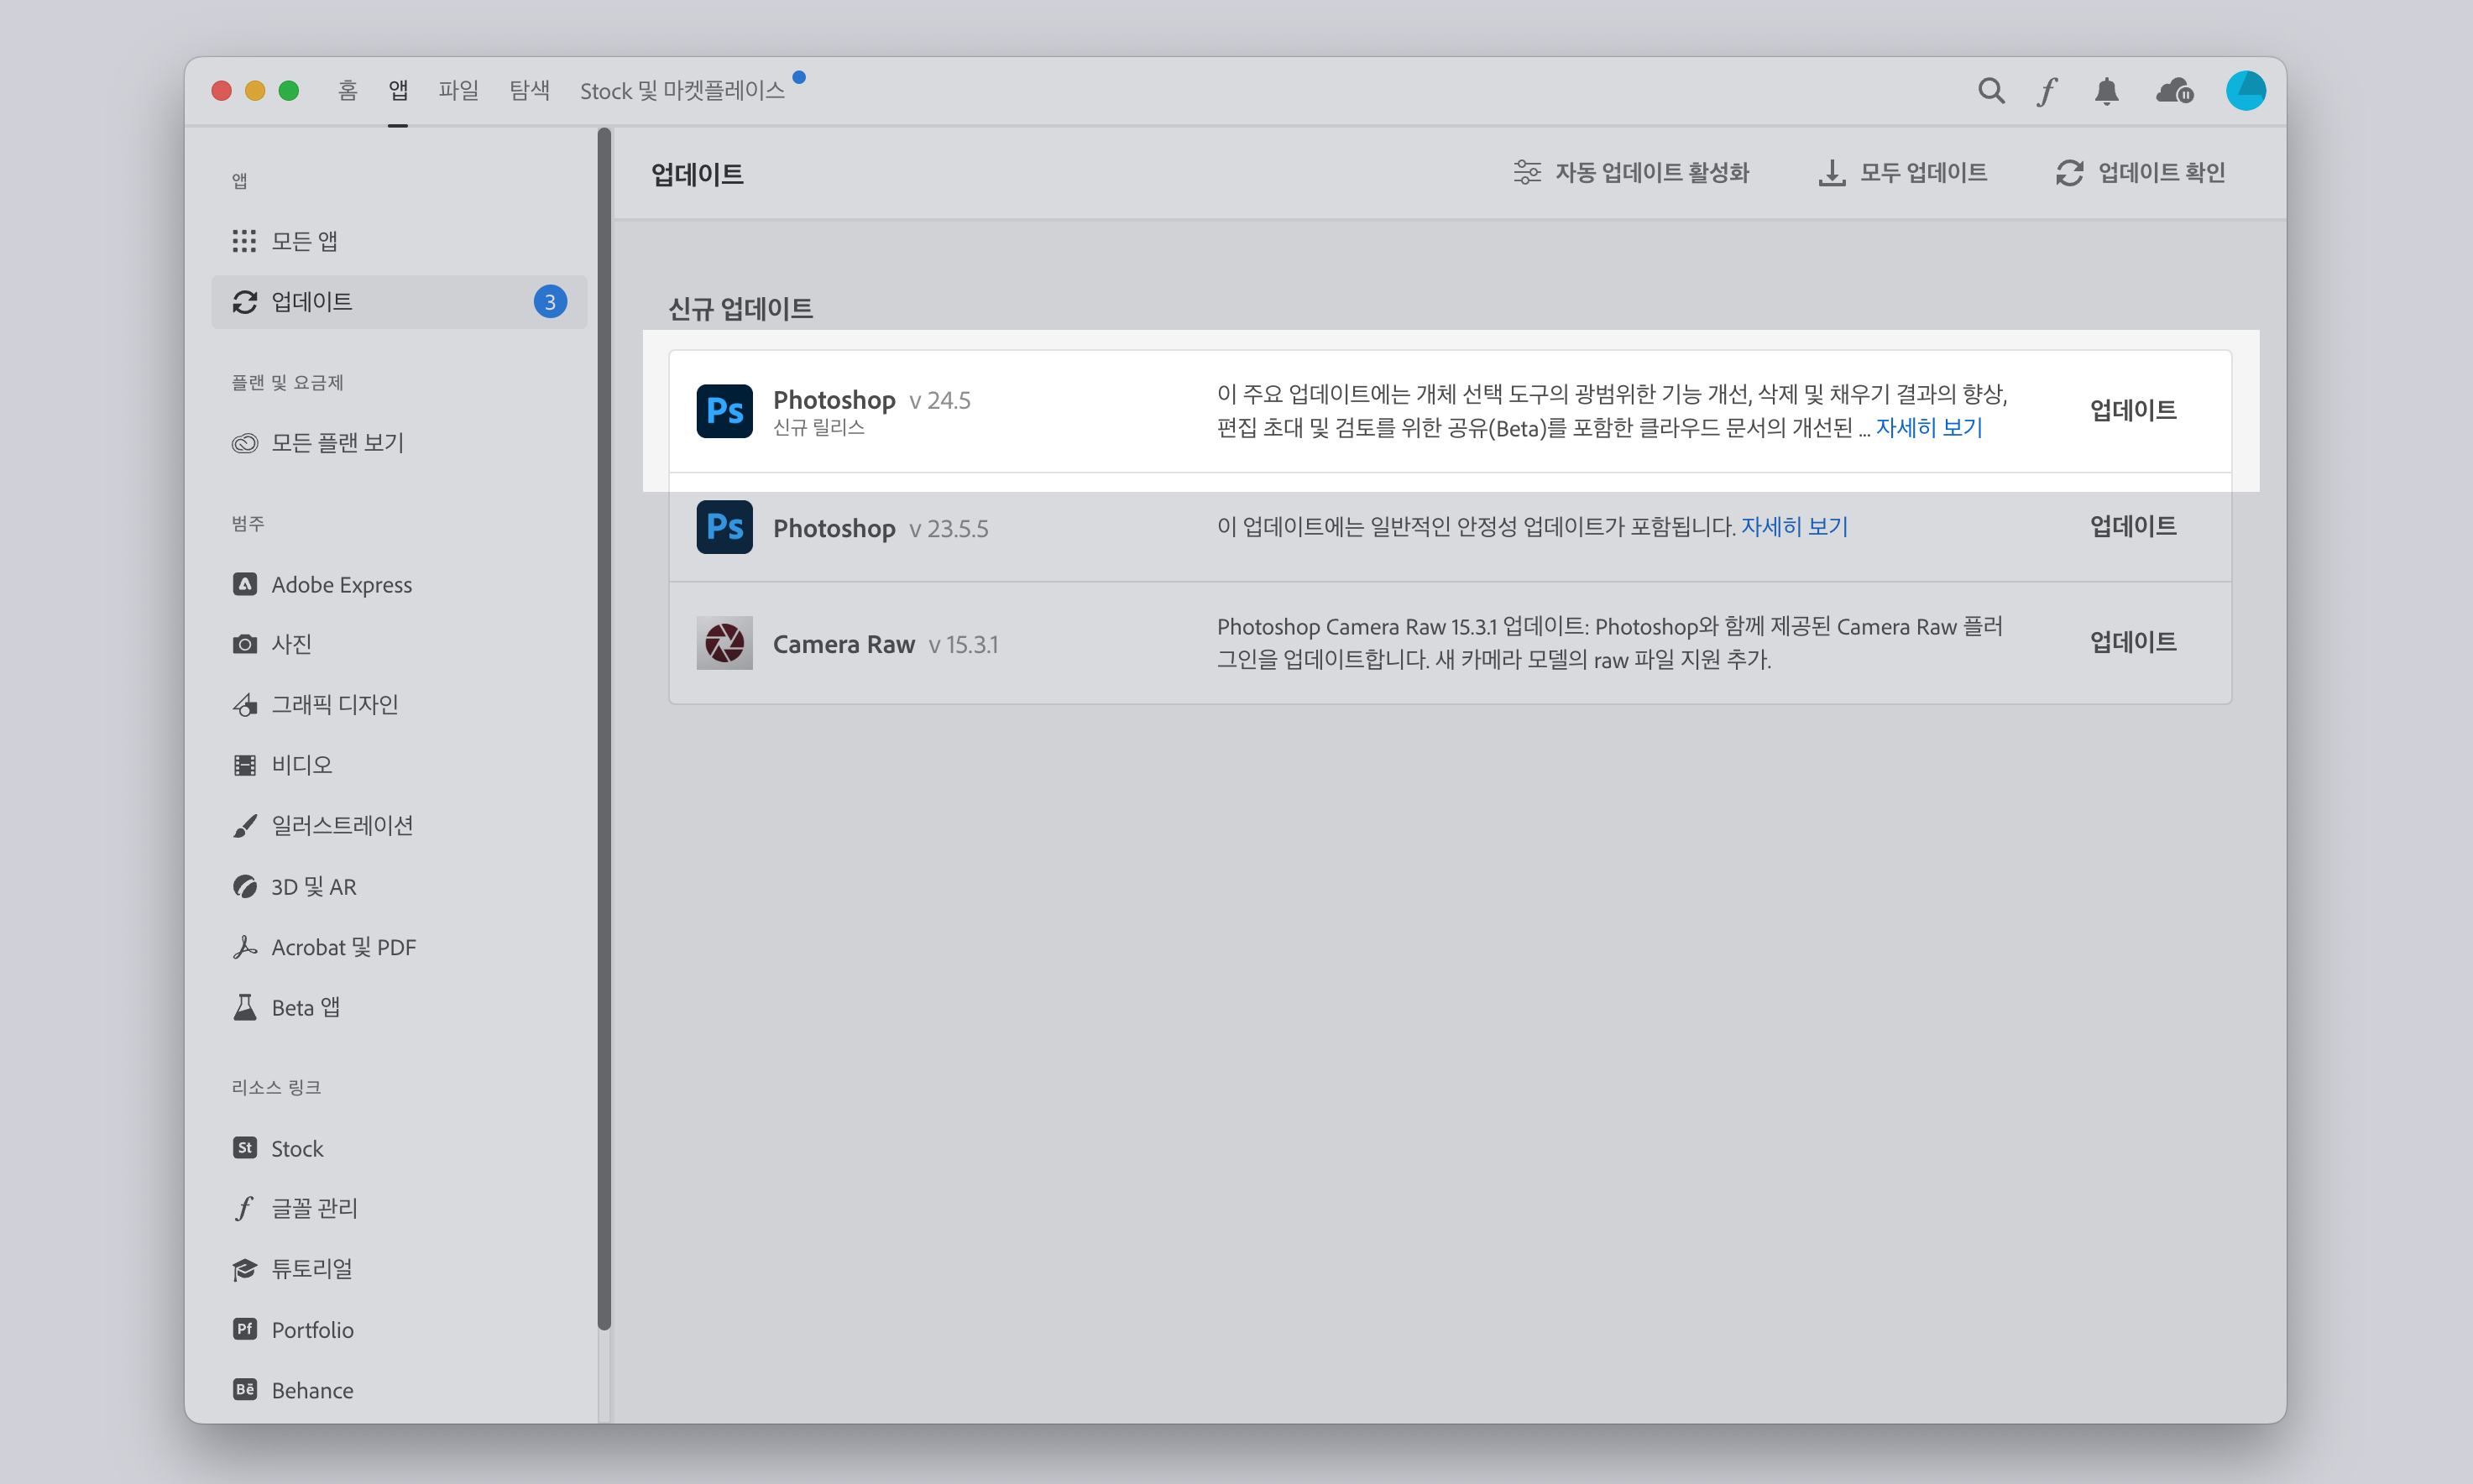This screenshot has height=1484, width=2473.
Task: Open the notifications bell icon
Action: point(2107,92)
